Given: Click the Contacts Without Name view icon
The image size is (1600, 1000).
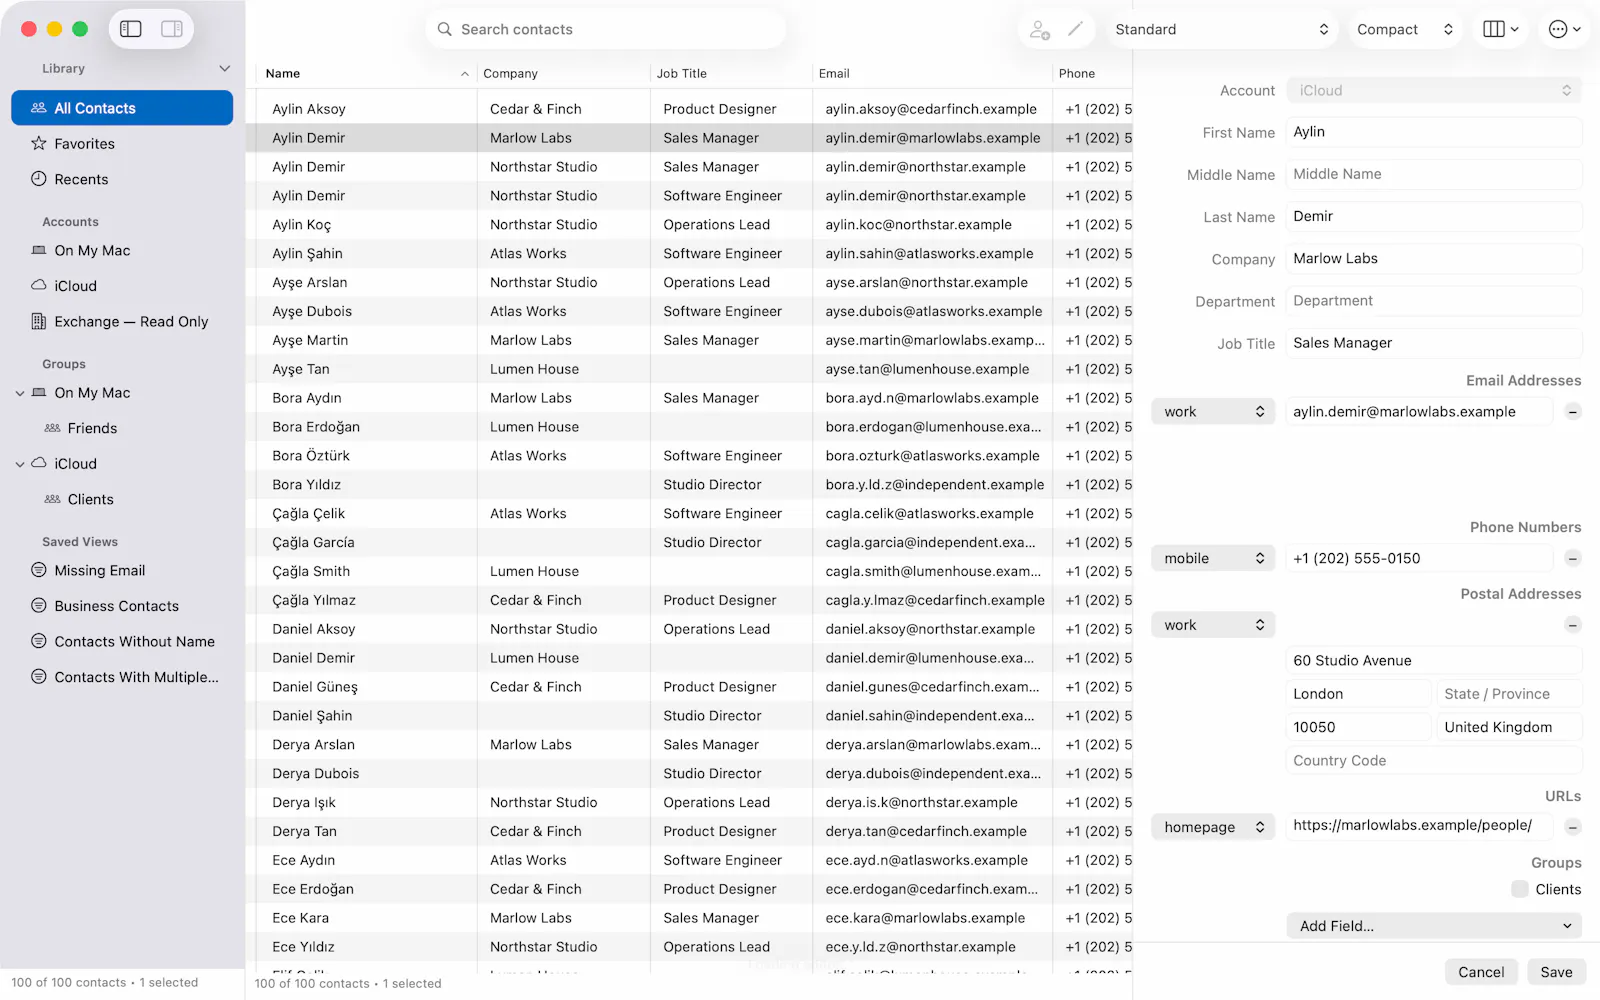Looking at the screenshot, I should click(39, 641).
